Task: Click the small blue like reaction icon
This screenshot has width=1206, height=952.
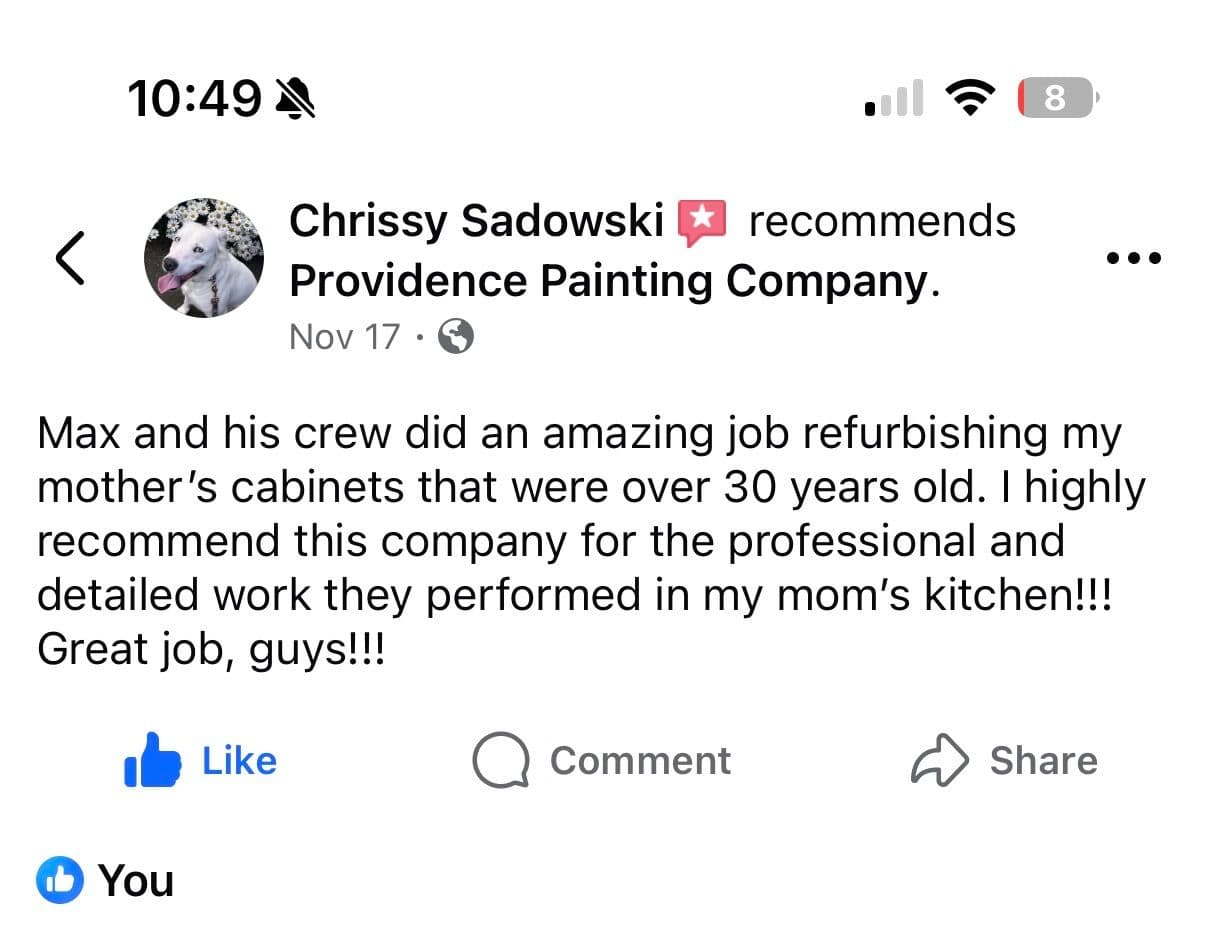Action: [59, 880]
